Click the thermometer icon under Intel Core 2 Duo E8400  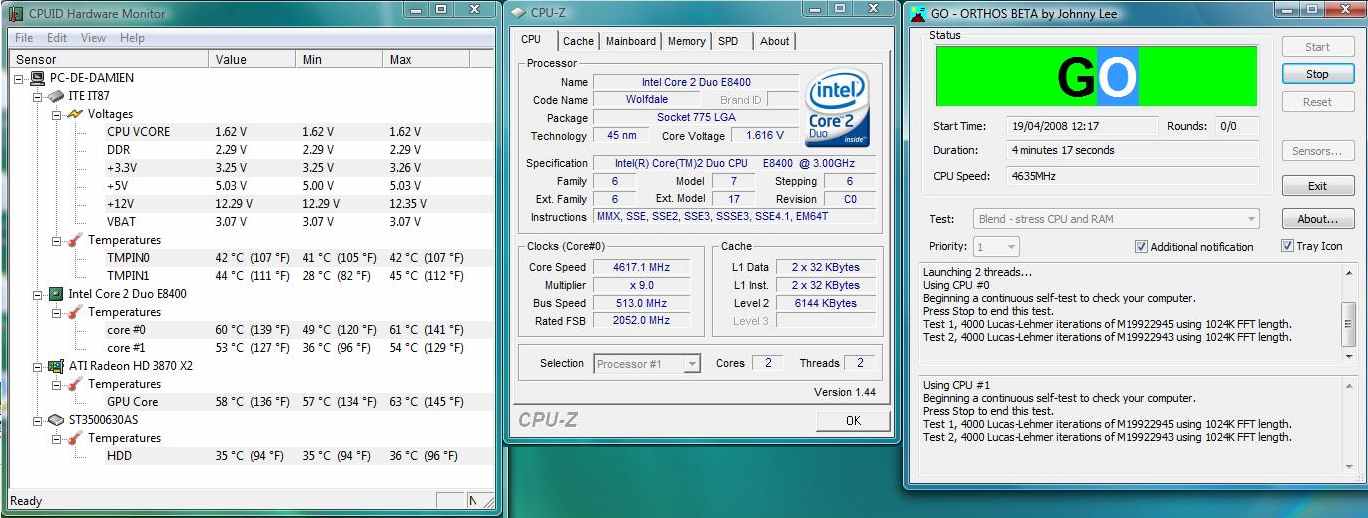point(75,312)
